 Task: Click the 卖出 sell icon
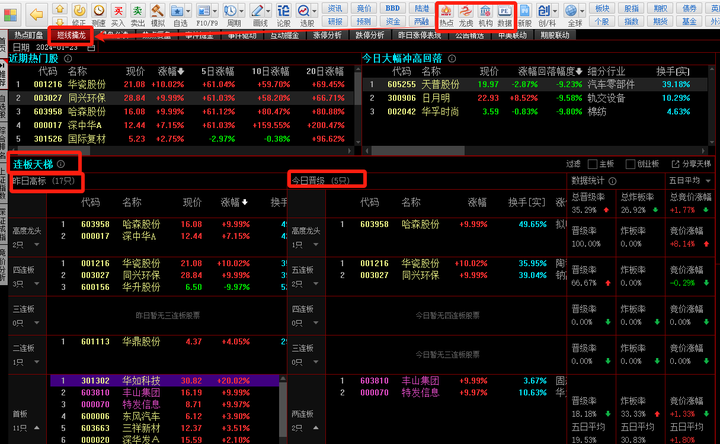[137, 13]
